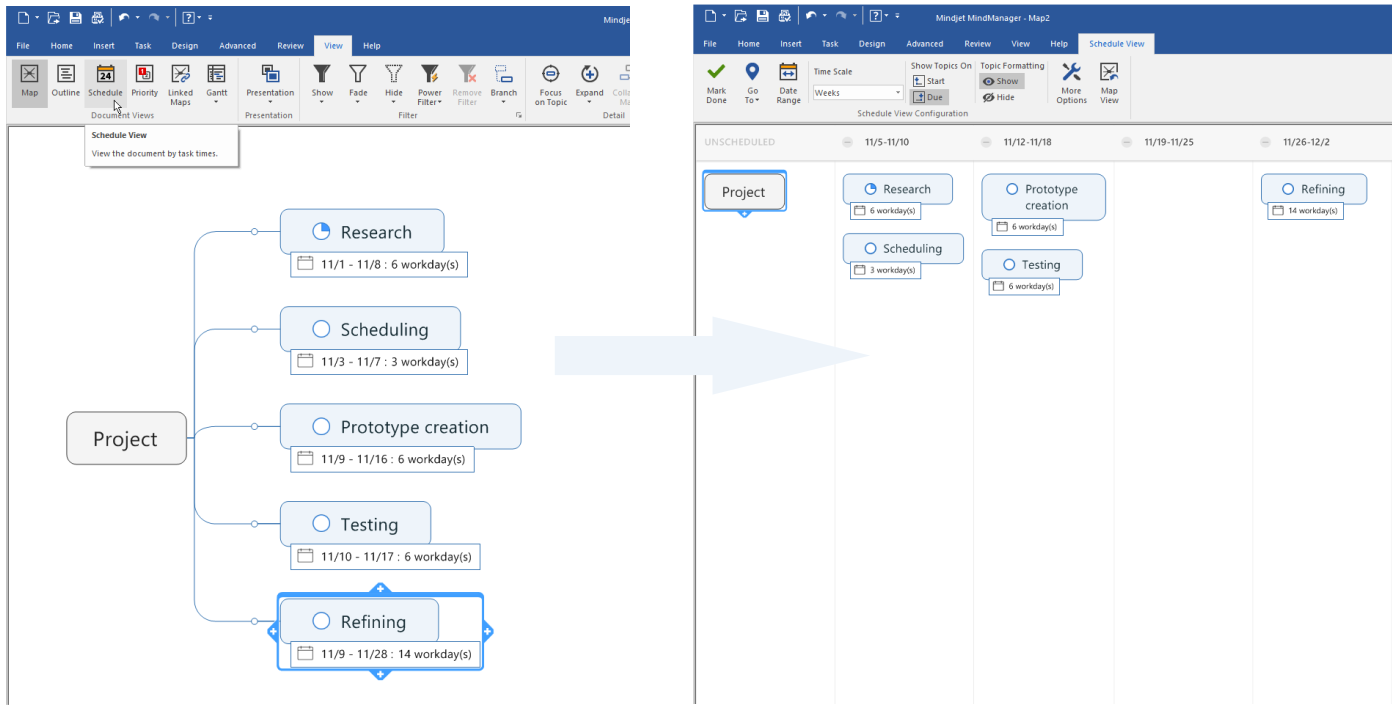The image size is (1392, 705).
Task: Toggle progress circle on Refining schedule card
Action: coord(1288,189)
